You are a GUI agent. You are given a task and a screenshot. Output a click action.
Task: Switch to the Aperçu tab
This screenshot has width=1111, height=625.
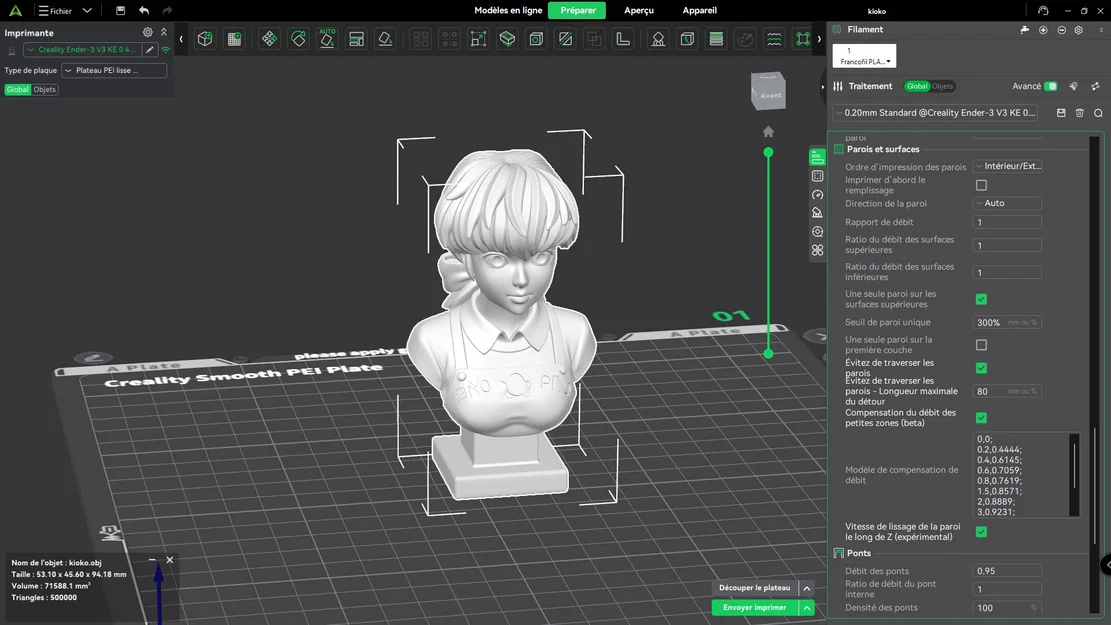(638, 11)
